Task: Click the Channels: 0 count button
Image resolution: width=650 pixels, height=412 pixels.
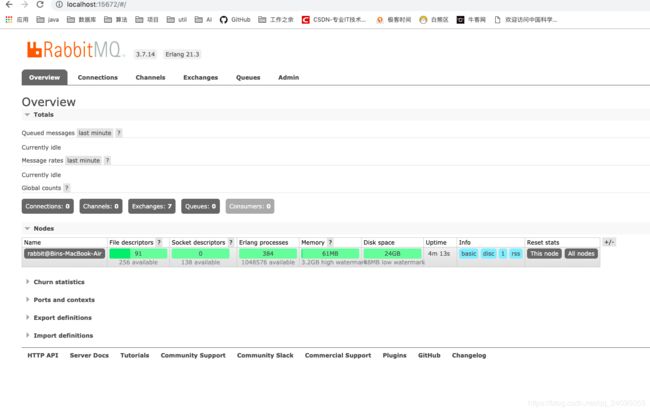Action: click(x=101, y=206)
